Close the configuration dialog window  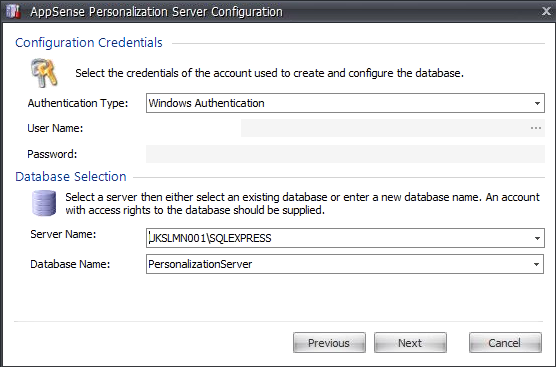point(546,11)
